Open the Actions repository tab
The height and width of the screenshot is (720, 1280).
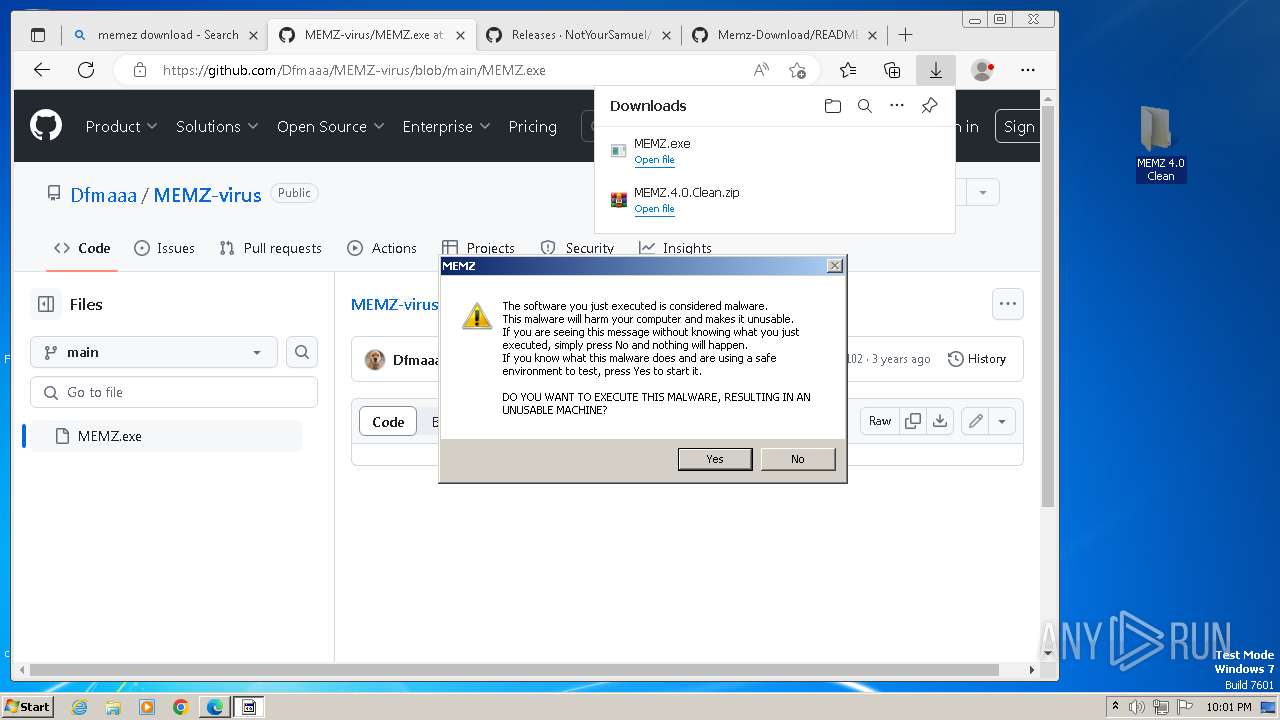click(381, 248)
